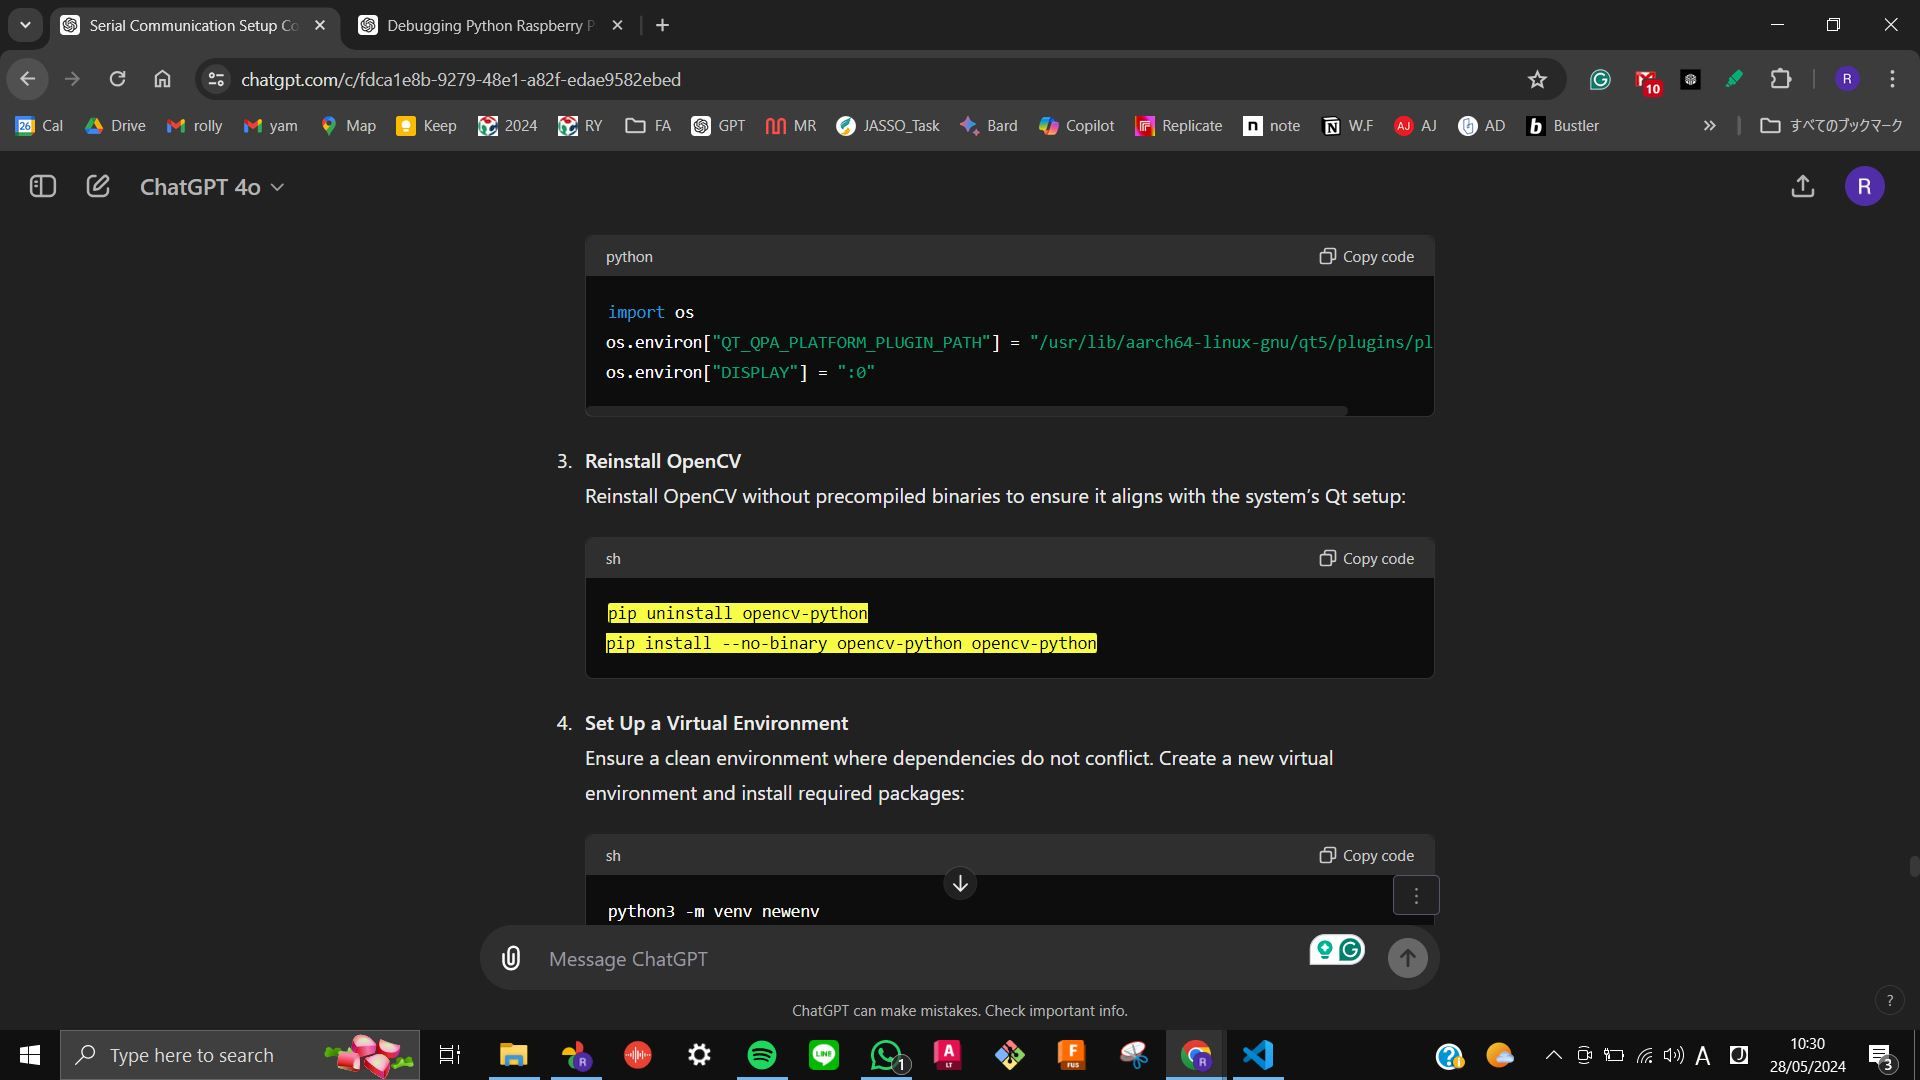Click the Type here to search box
The width and height of the screenshot is (1920, 1080).
[x=240, y=1055]
